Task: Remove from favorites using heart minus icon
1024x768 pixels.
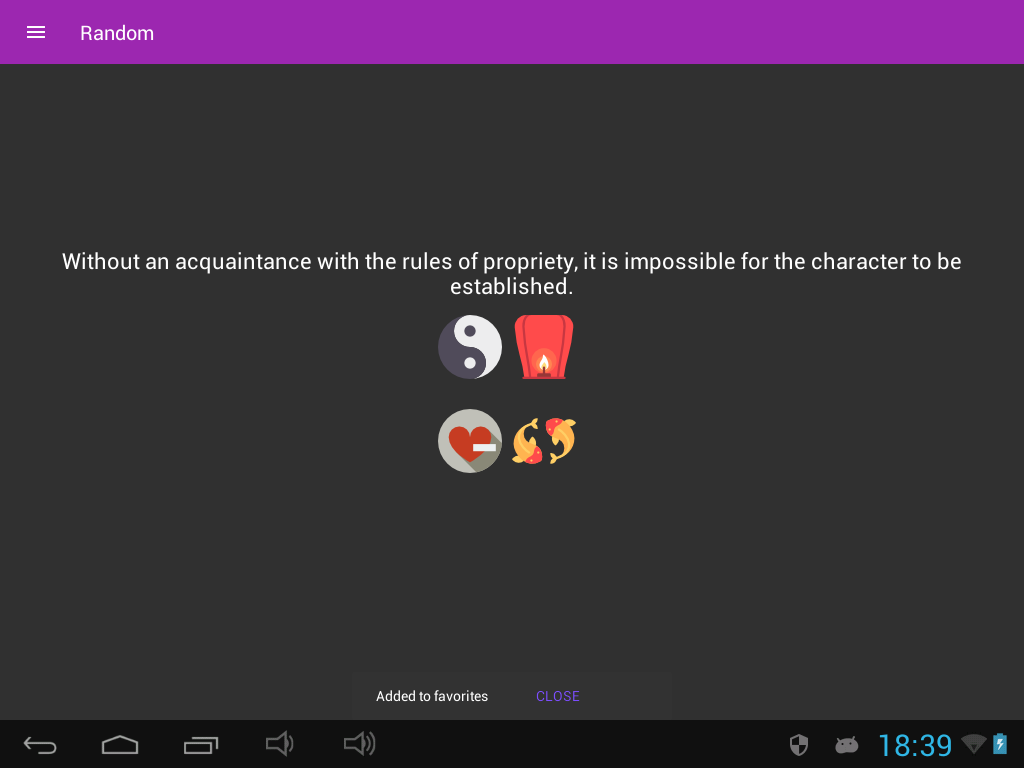Action: point(470,441)
